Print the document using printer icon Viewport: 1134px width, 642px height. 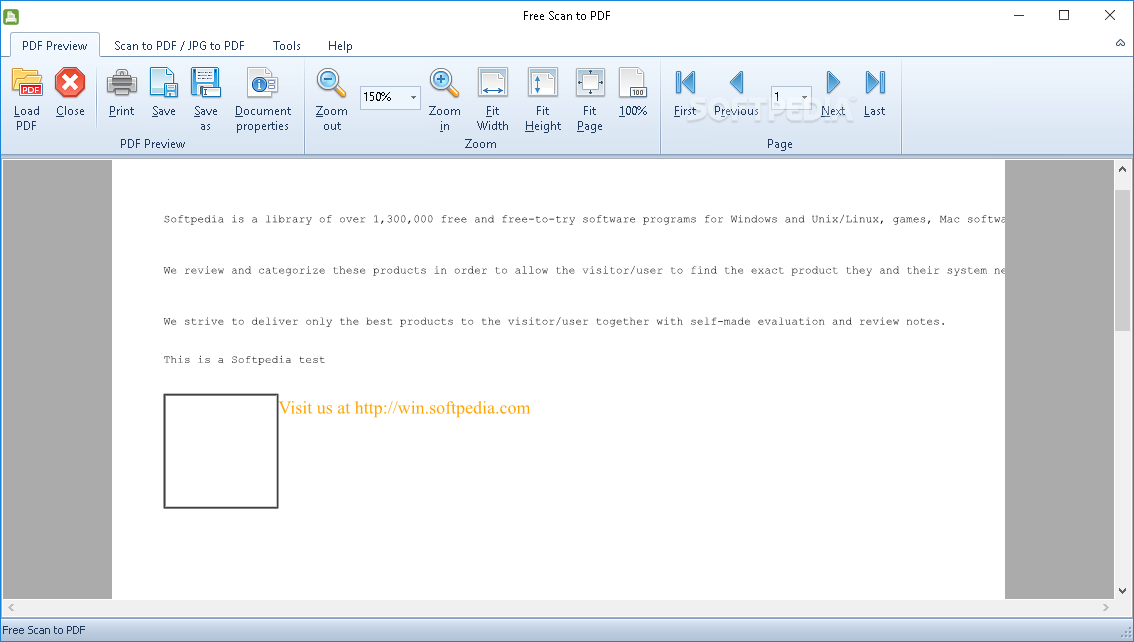click(x=122, y=82)
